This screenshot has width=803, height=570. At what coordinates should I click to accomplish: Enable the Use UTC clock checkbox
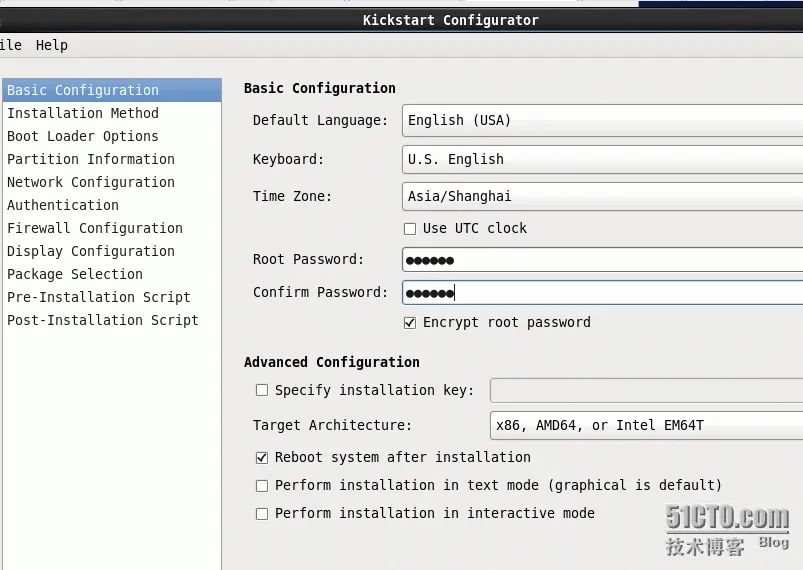click(410, 229)
